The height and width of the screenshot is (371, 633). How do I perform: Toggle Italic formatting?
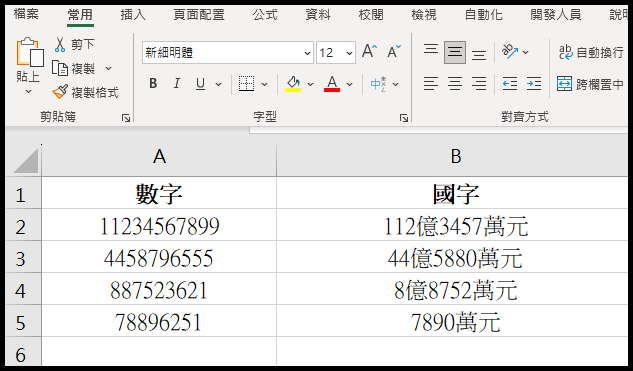pyautogui.click(x=176, y=84)
